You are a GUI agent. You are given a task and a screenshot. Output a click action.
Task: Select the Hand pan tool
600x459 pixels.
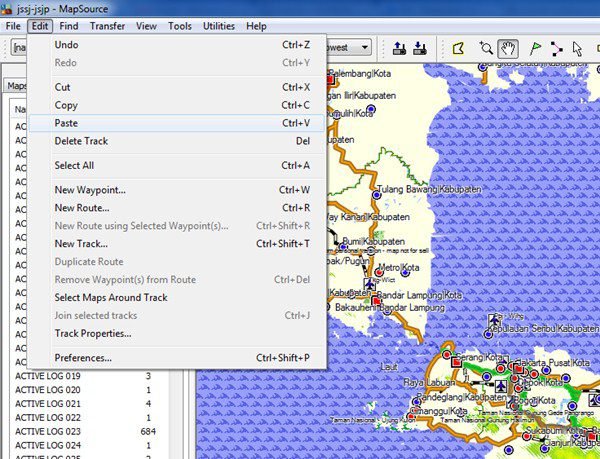tap(508, 47)
